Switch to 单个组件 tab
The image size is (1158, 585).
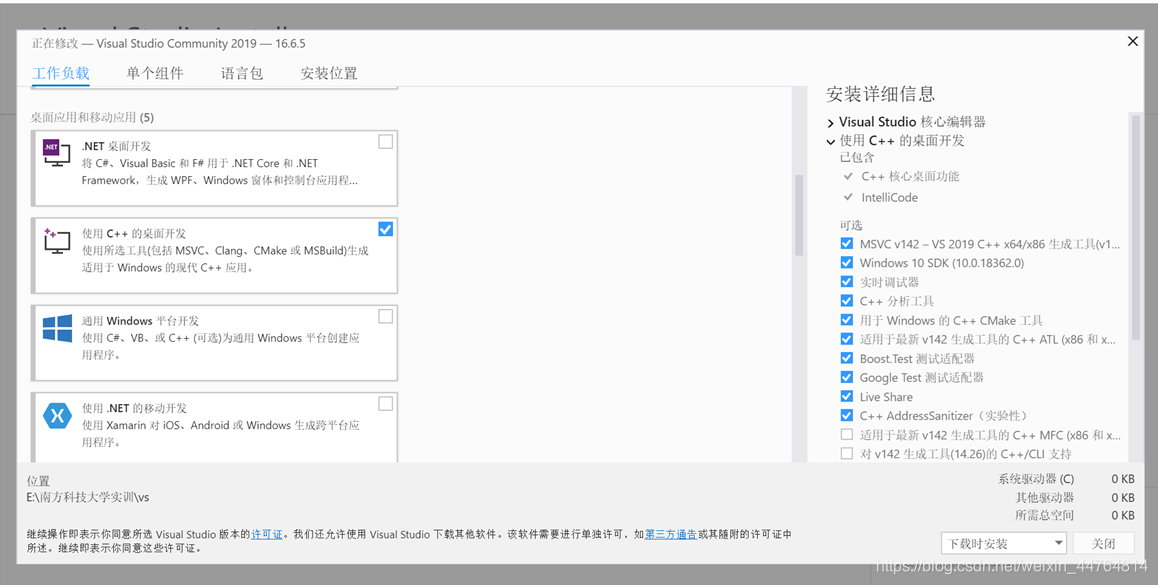(154, 73)
